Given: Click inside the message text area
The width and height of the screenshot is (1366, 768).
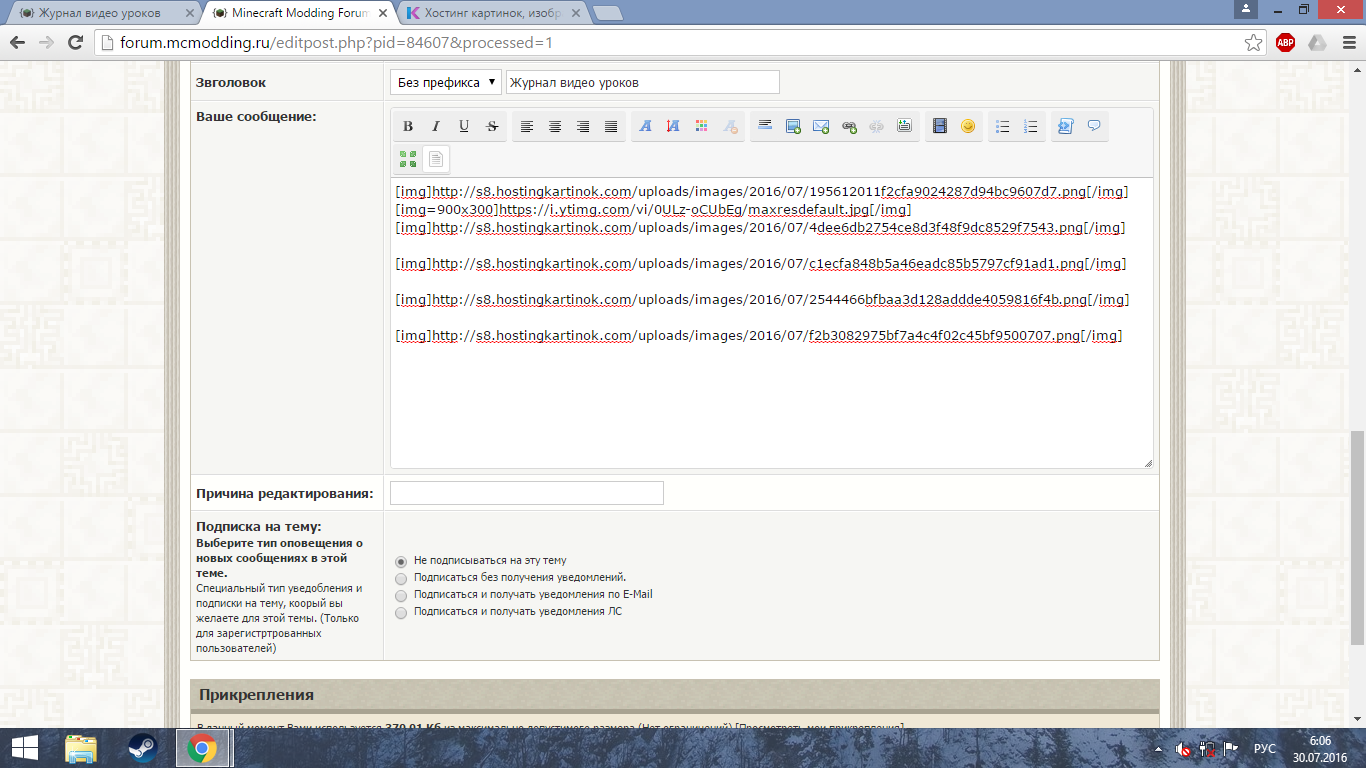Looking at the screenshot, I should (x=771, y=322).
